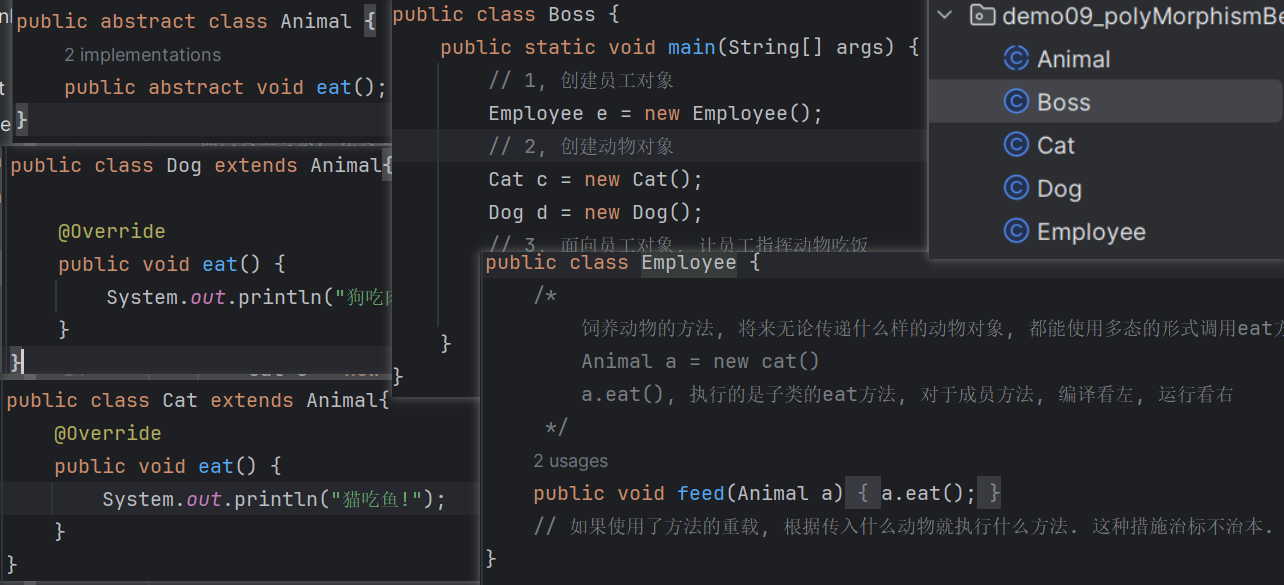Click the class icon beside Dog in tree
Image resolution: width=1284 pixels, height=585 pixels.
[x=1016, y=188]
